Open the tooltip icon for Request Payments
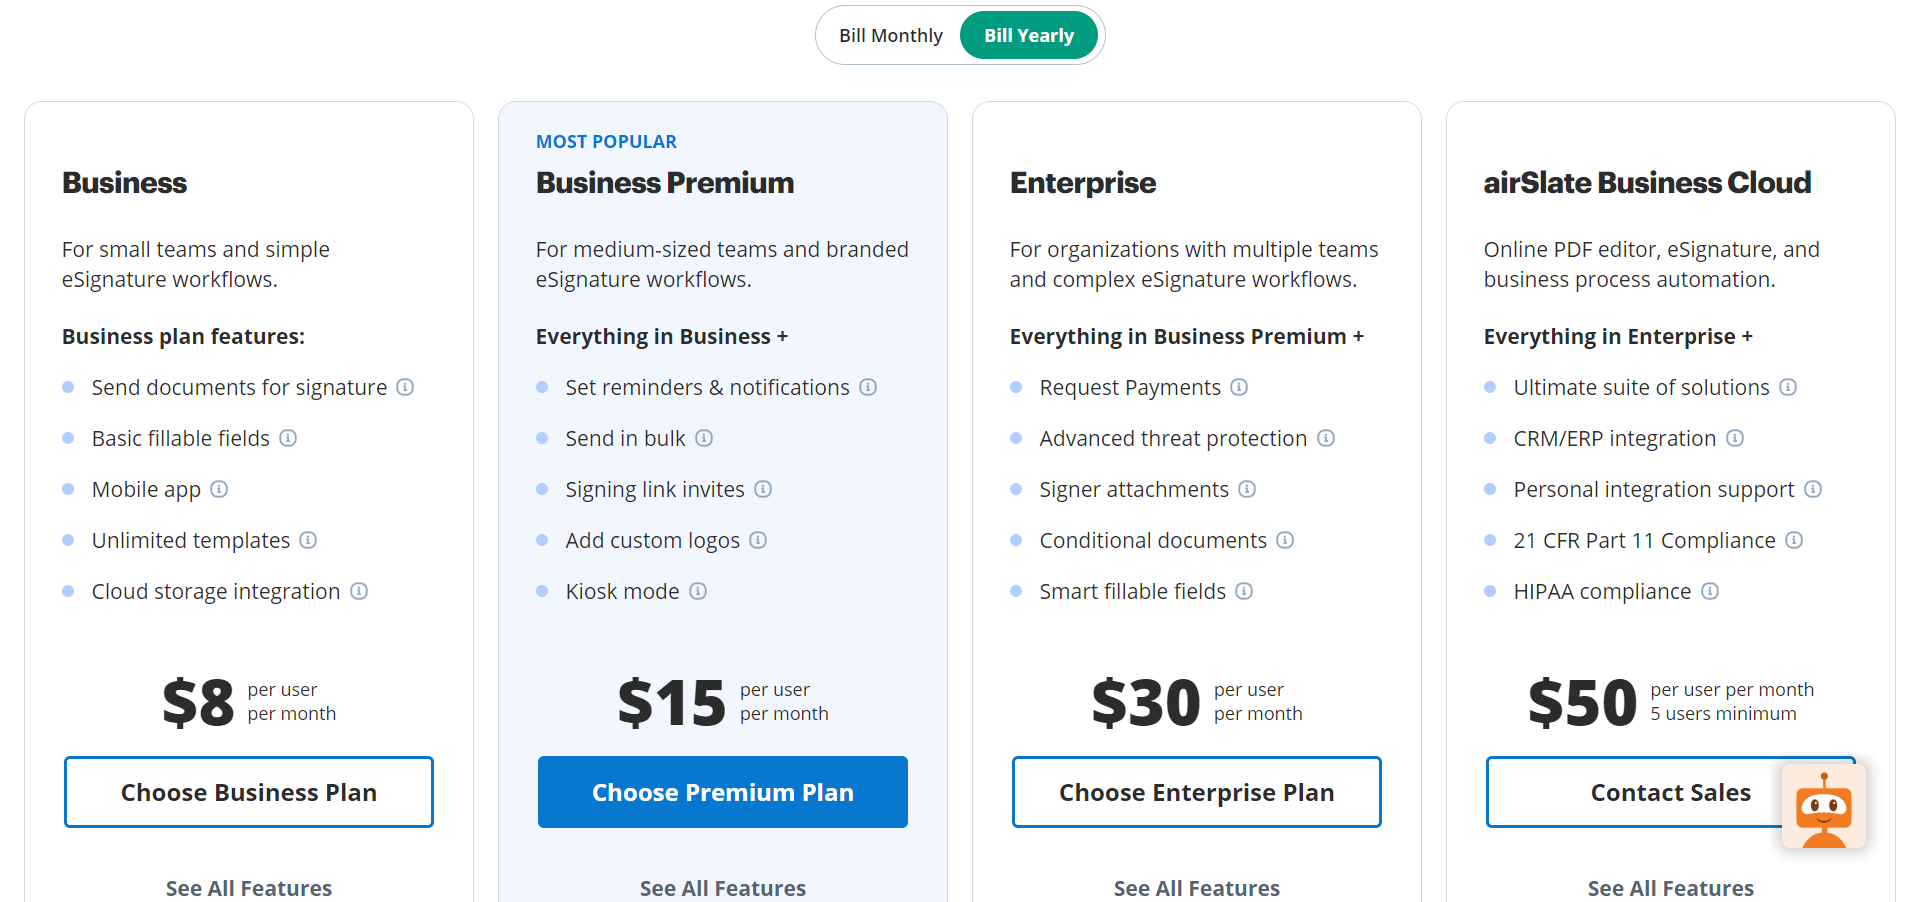 coord(1240,387)
